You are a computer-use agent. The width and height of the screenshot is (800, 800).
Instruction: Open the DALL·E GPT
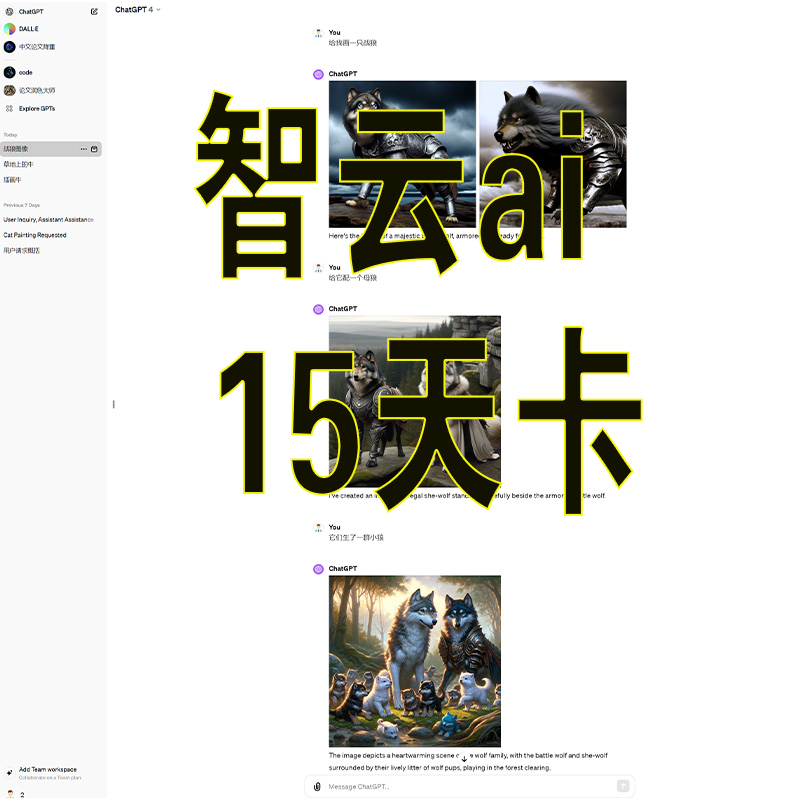pyautogui.click(x=29, y=29)
